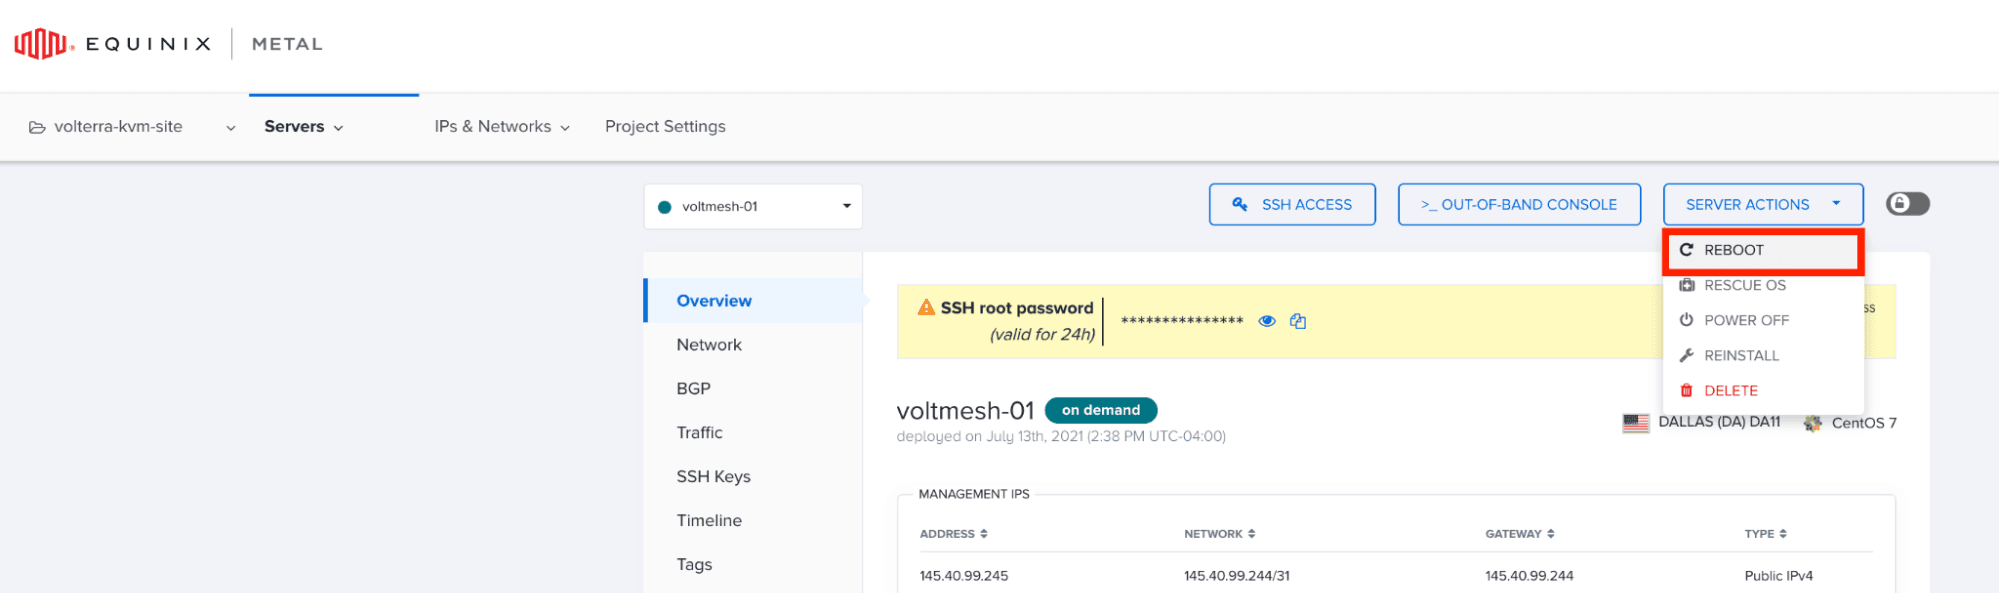This screenshot has width=1999, height=594.
Task: Open the SSH Access dialog
Action: [1292, 204]
